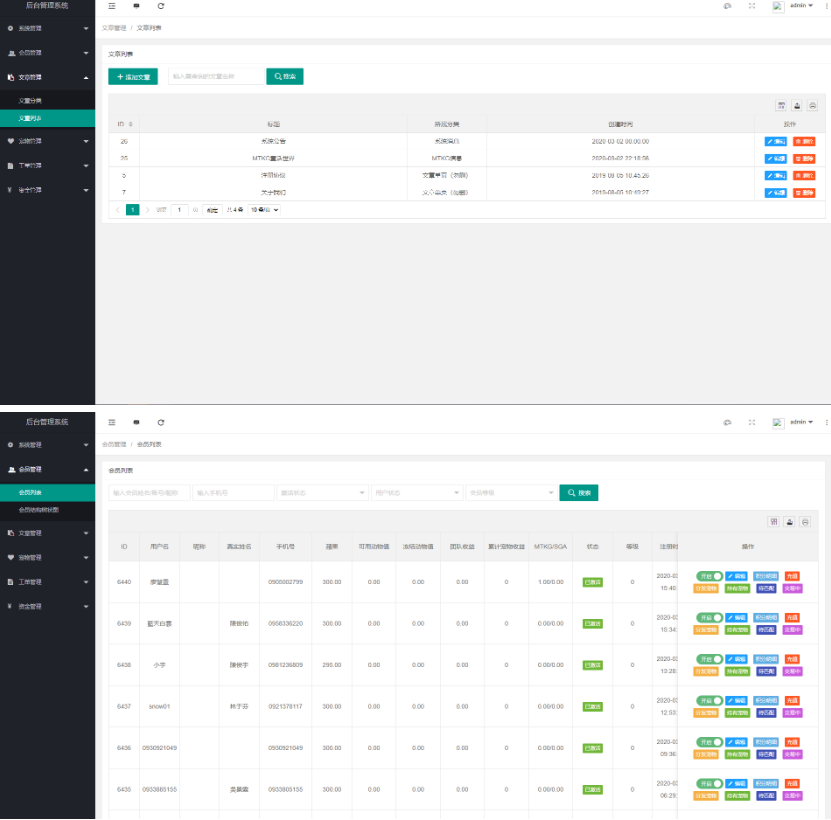
Task: Click the green 添加文章 button
Action: click(x=133, y=76)
